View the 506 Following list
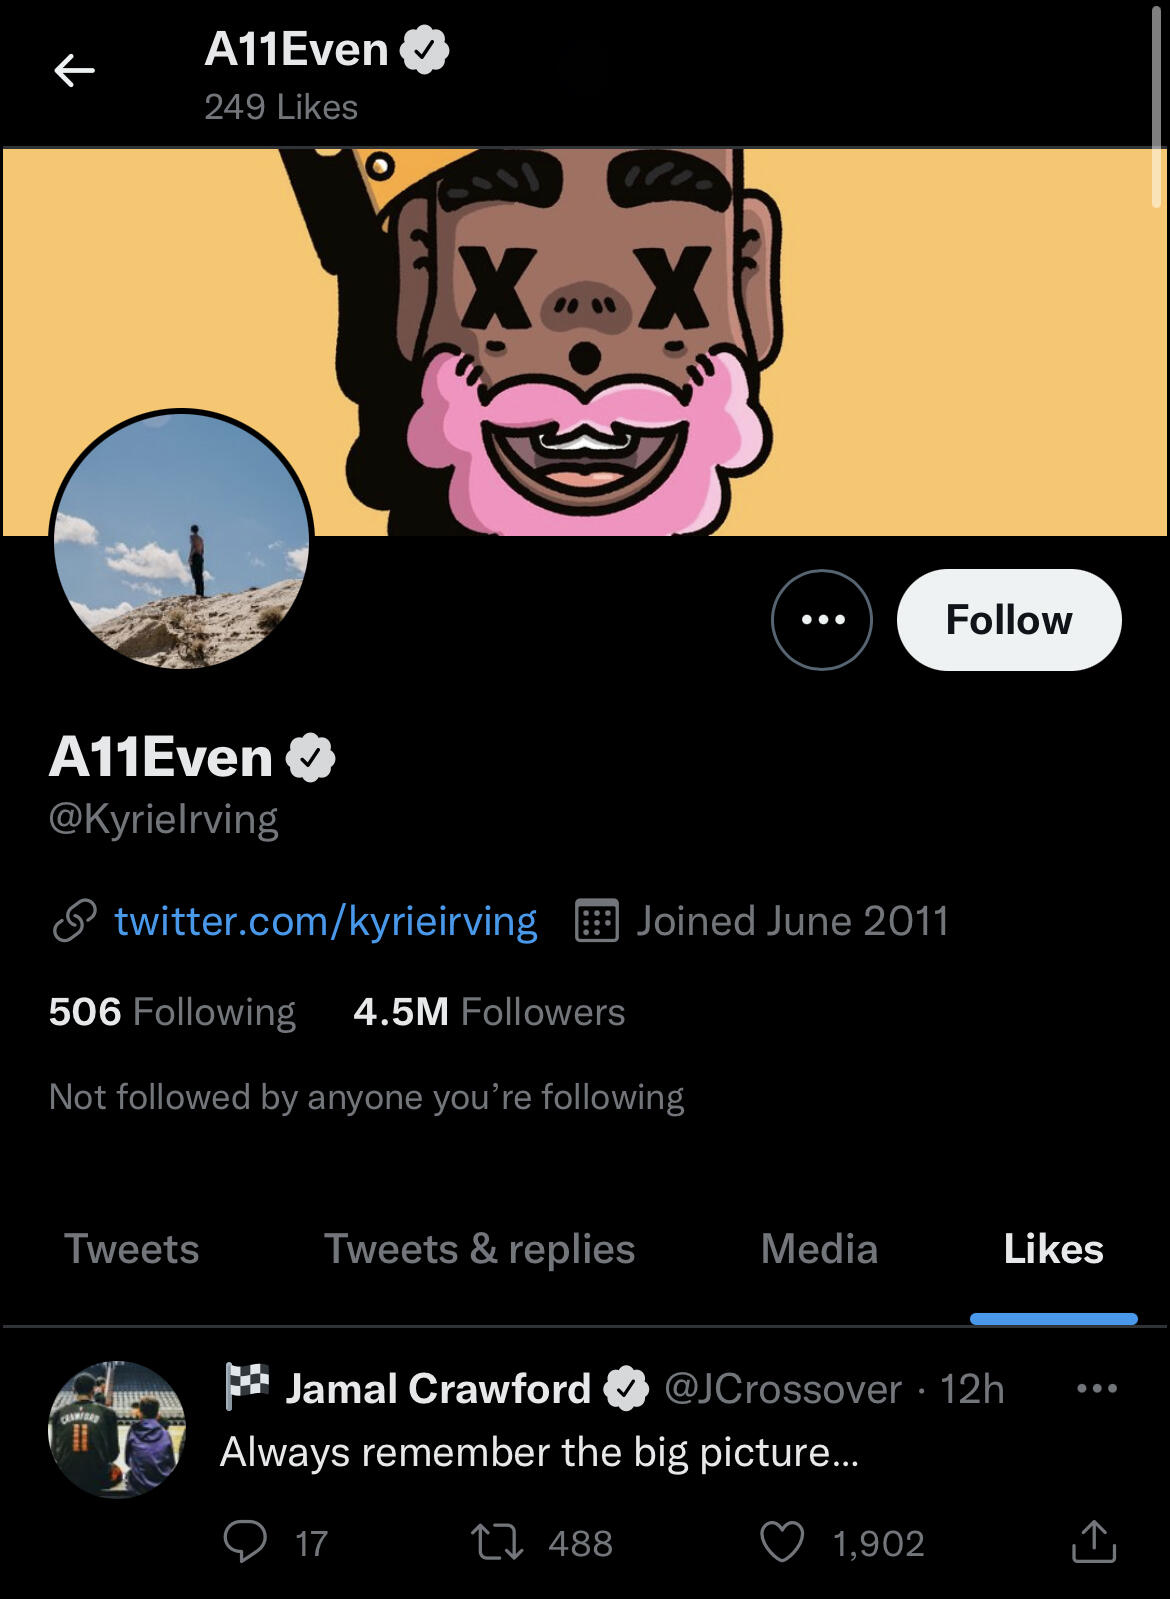Image resolution: width=1170 pixels, height=1599 pixels. pos(172,1012)
